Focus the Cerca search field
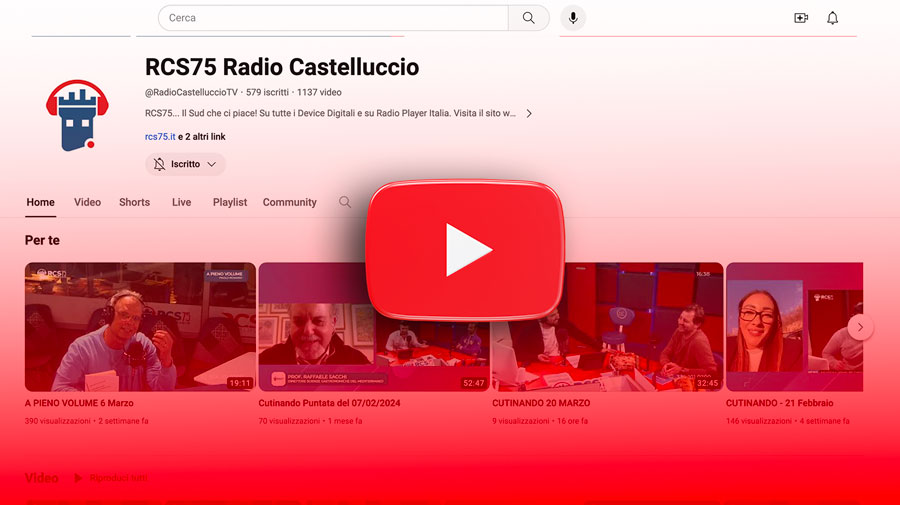The width and height of the screenshot is (900, 505). [333, 18]
